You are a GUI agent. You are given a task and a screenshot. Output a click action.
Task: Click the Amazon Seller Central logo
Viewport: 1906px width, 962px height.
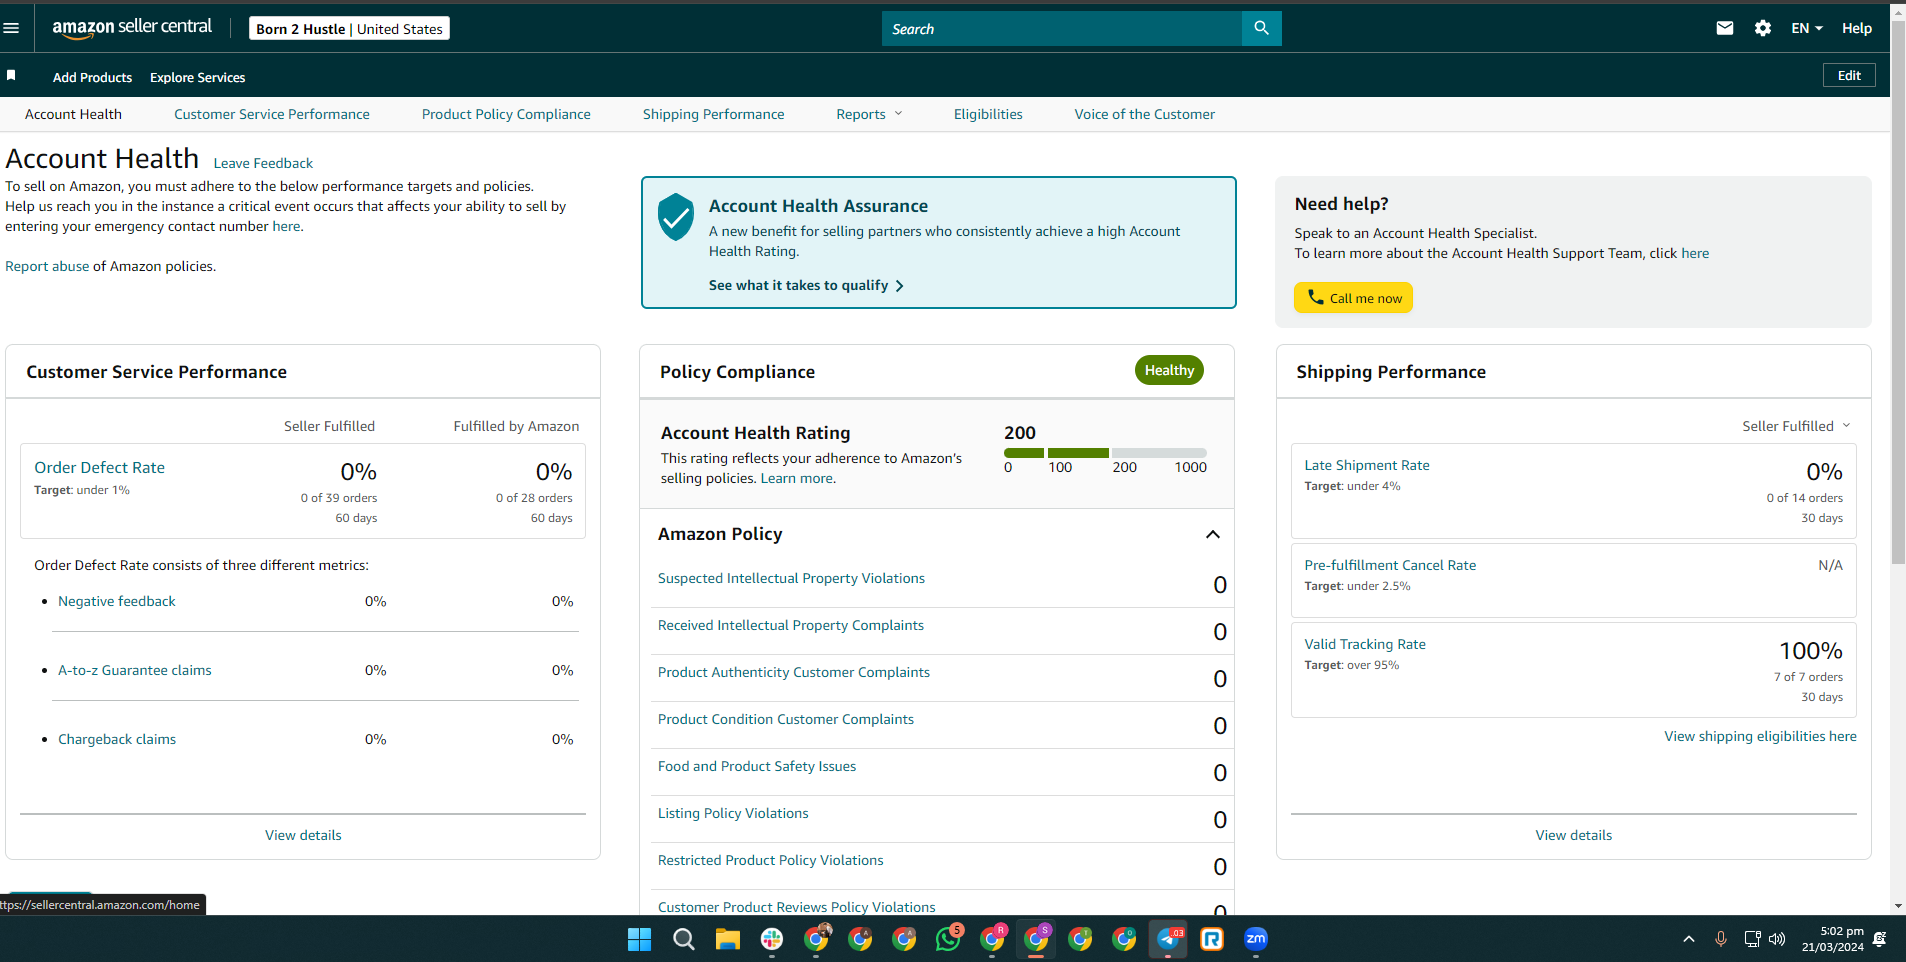point(132,28)
